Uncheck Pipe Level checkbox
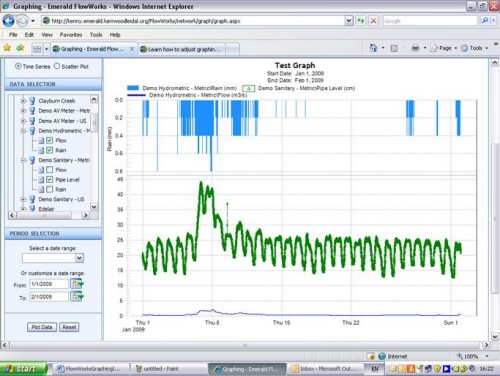The width and height of the screenshot is (500, 376). point(49,180)
